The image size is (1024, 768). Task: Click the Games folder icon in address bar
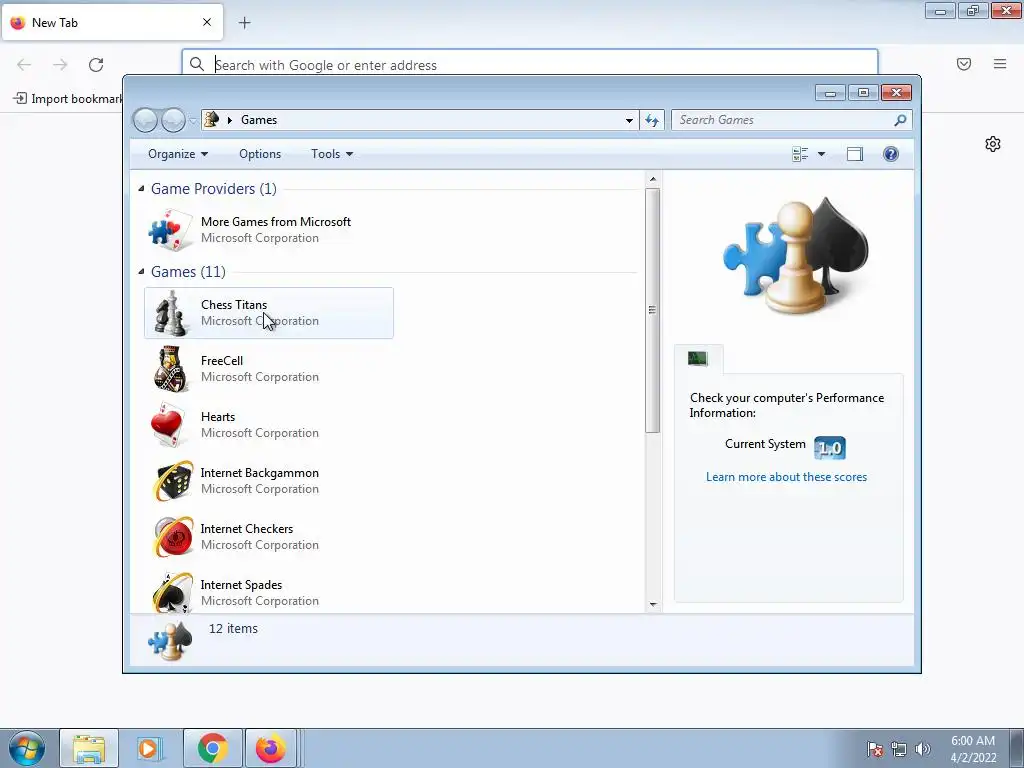tap(212, 120)
